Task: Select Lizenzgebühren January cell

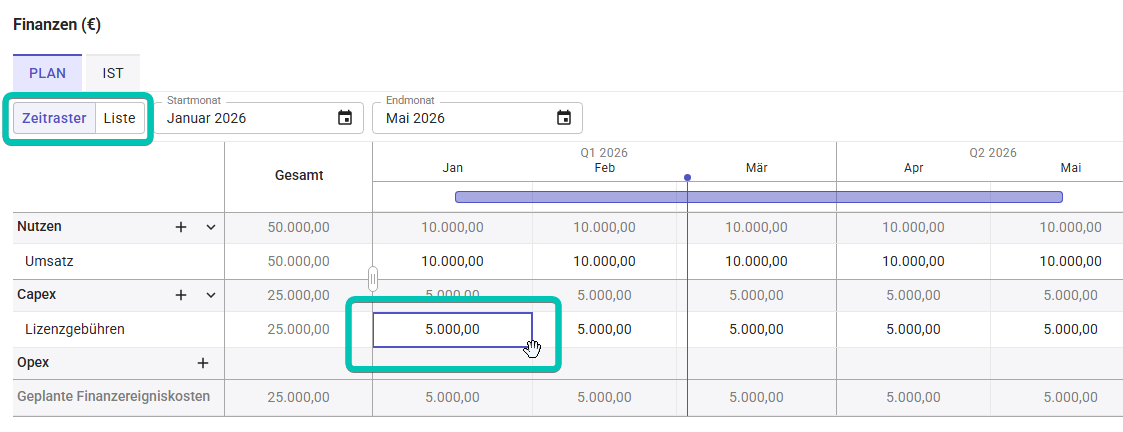Action: 452,329
